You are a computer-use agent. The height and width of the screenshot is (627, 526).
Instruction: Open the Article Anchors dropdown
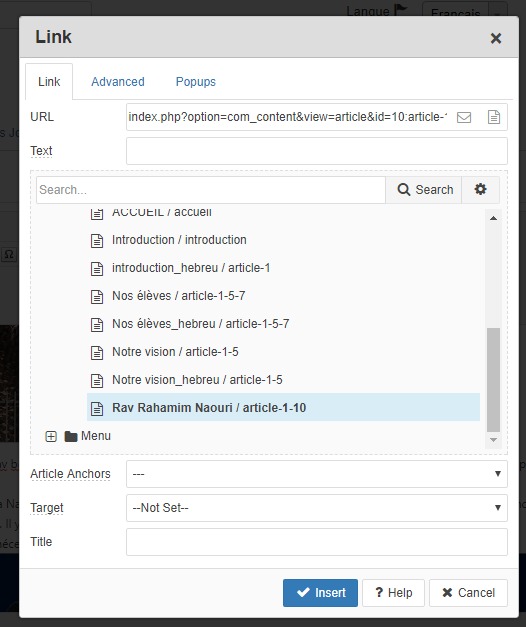tap(317, 474)
